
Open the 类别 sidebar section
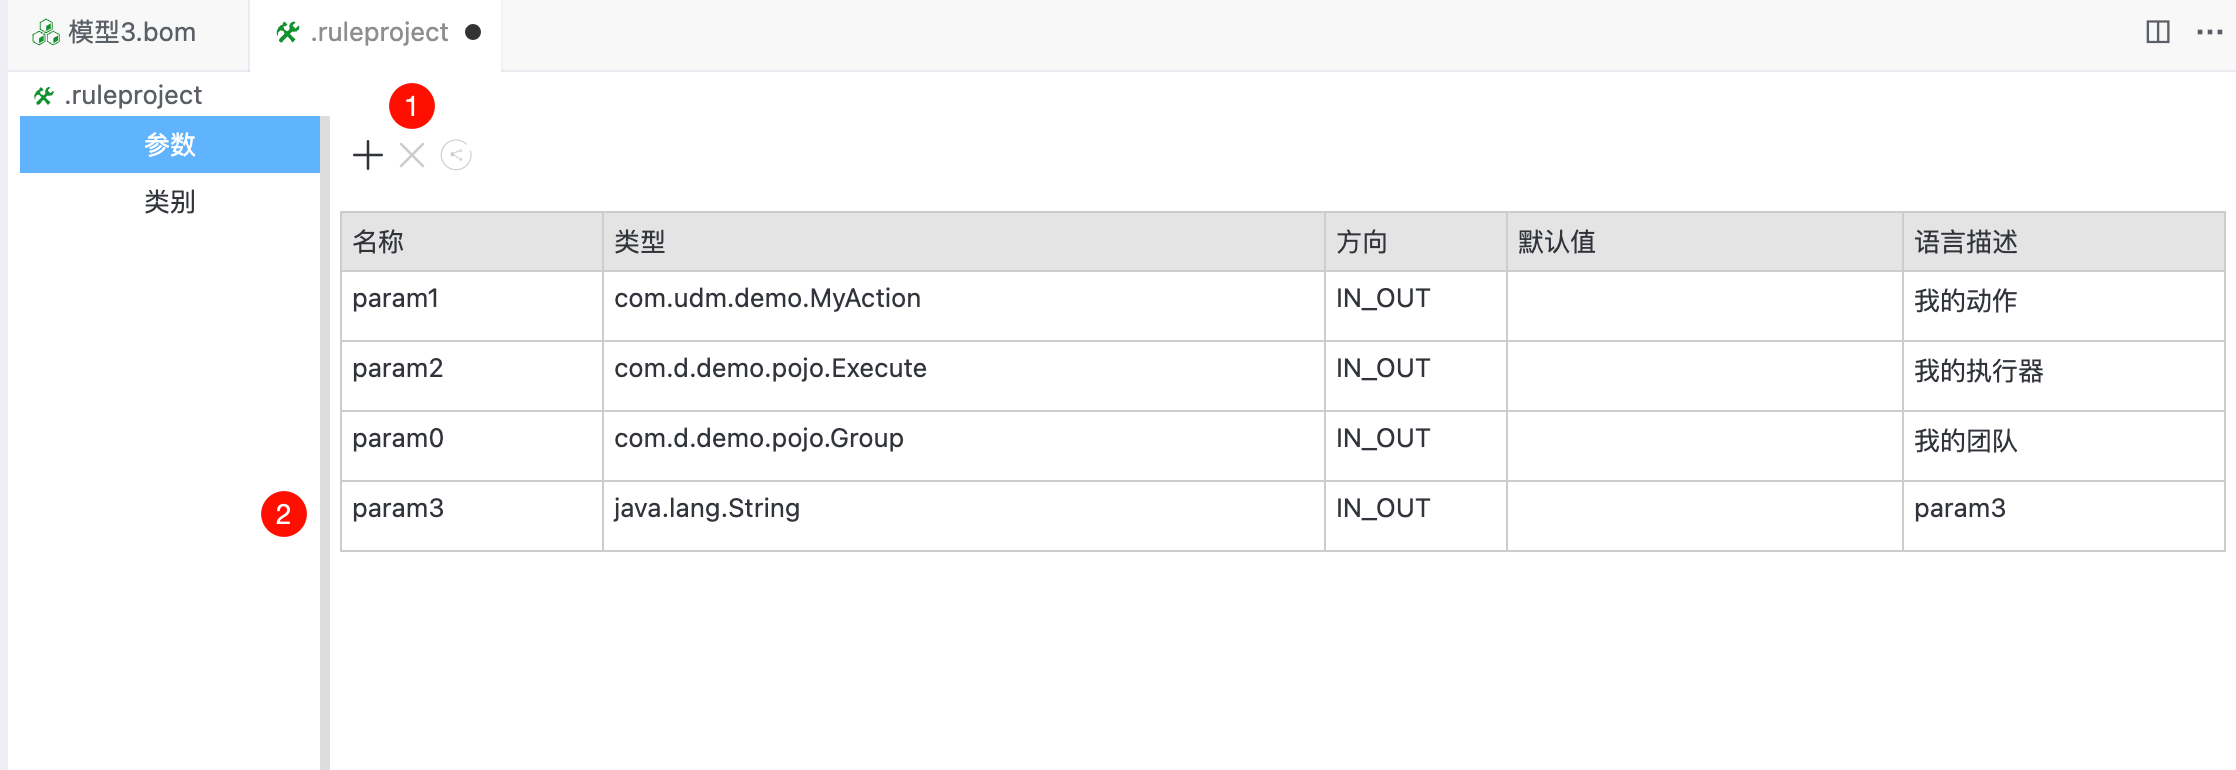coord(170,202)
